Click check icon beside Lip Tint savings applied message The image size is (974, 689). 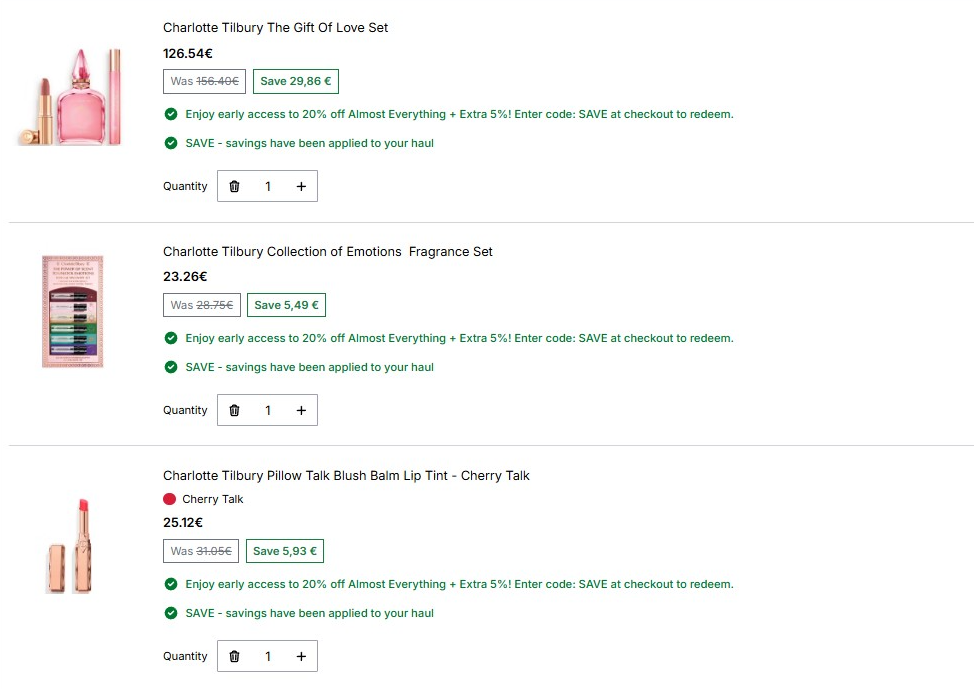(171, 613)
